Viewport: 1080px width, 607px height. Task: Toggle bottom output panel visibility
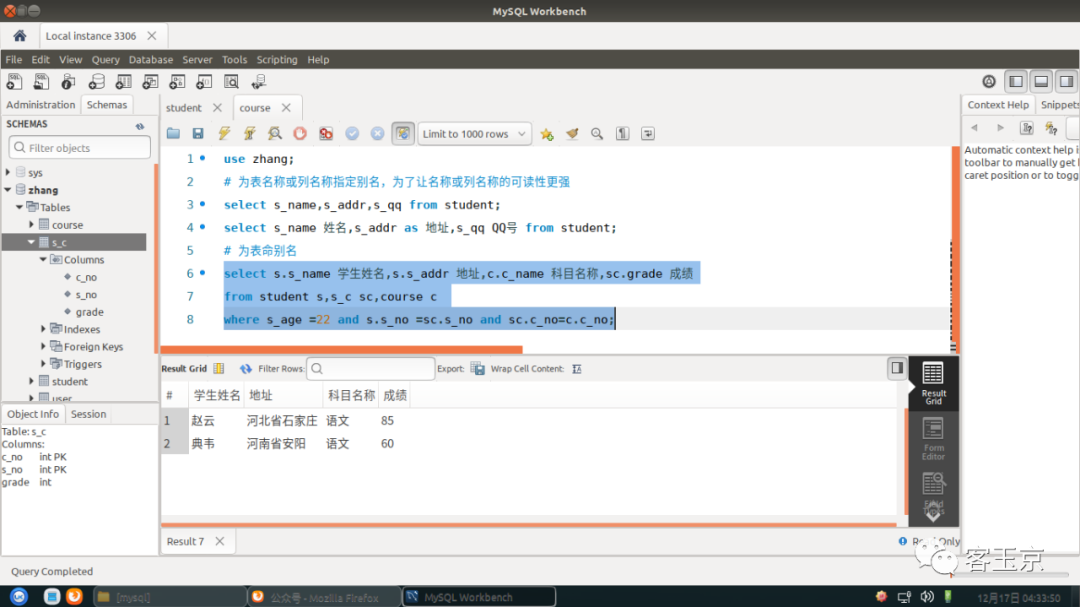point(1041,81)
